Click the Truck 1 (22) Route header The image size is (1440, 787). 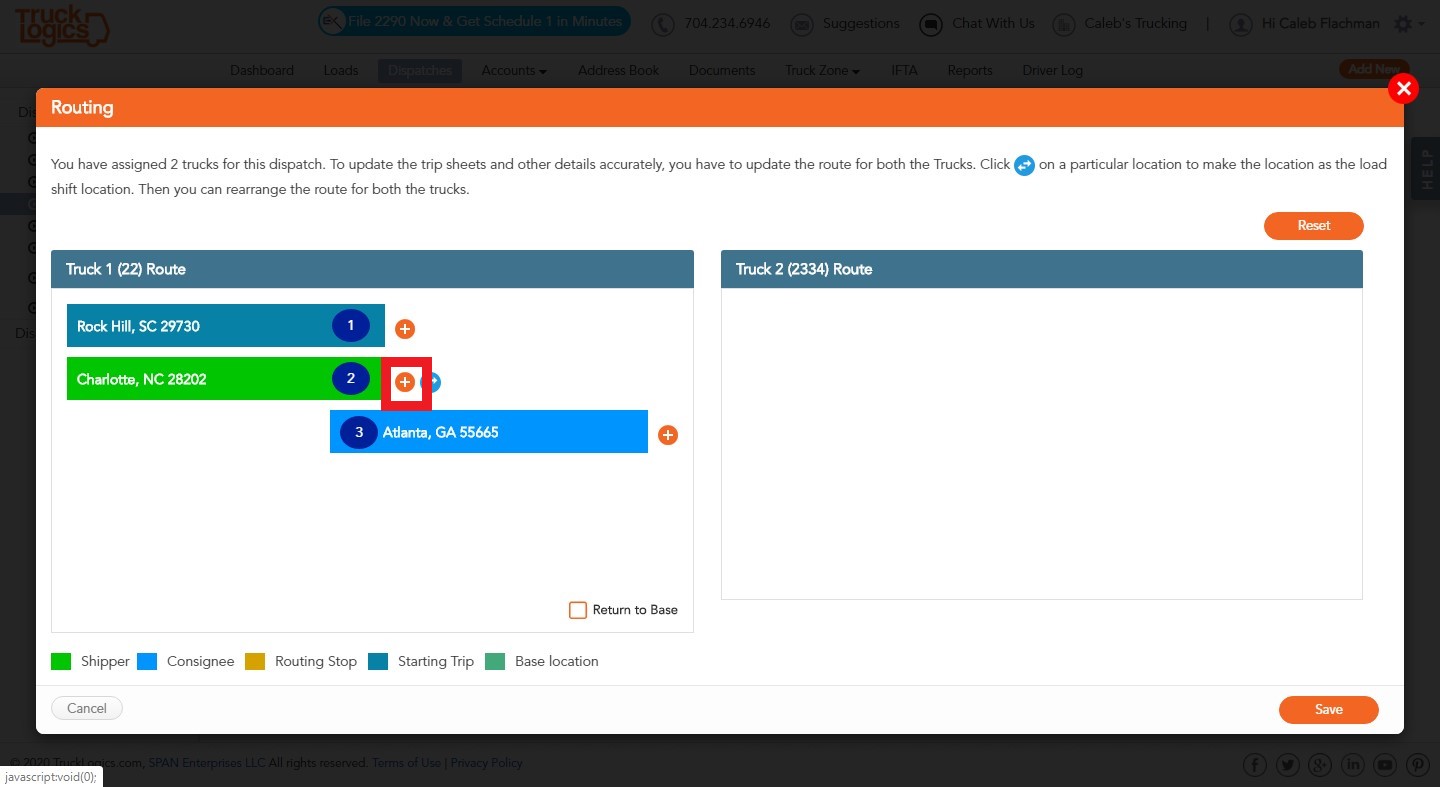point(372,269)
